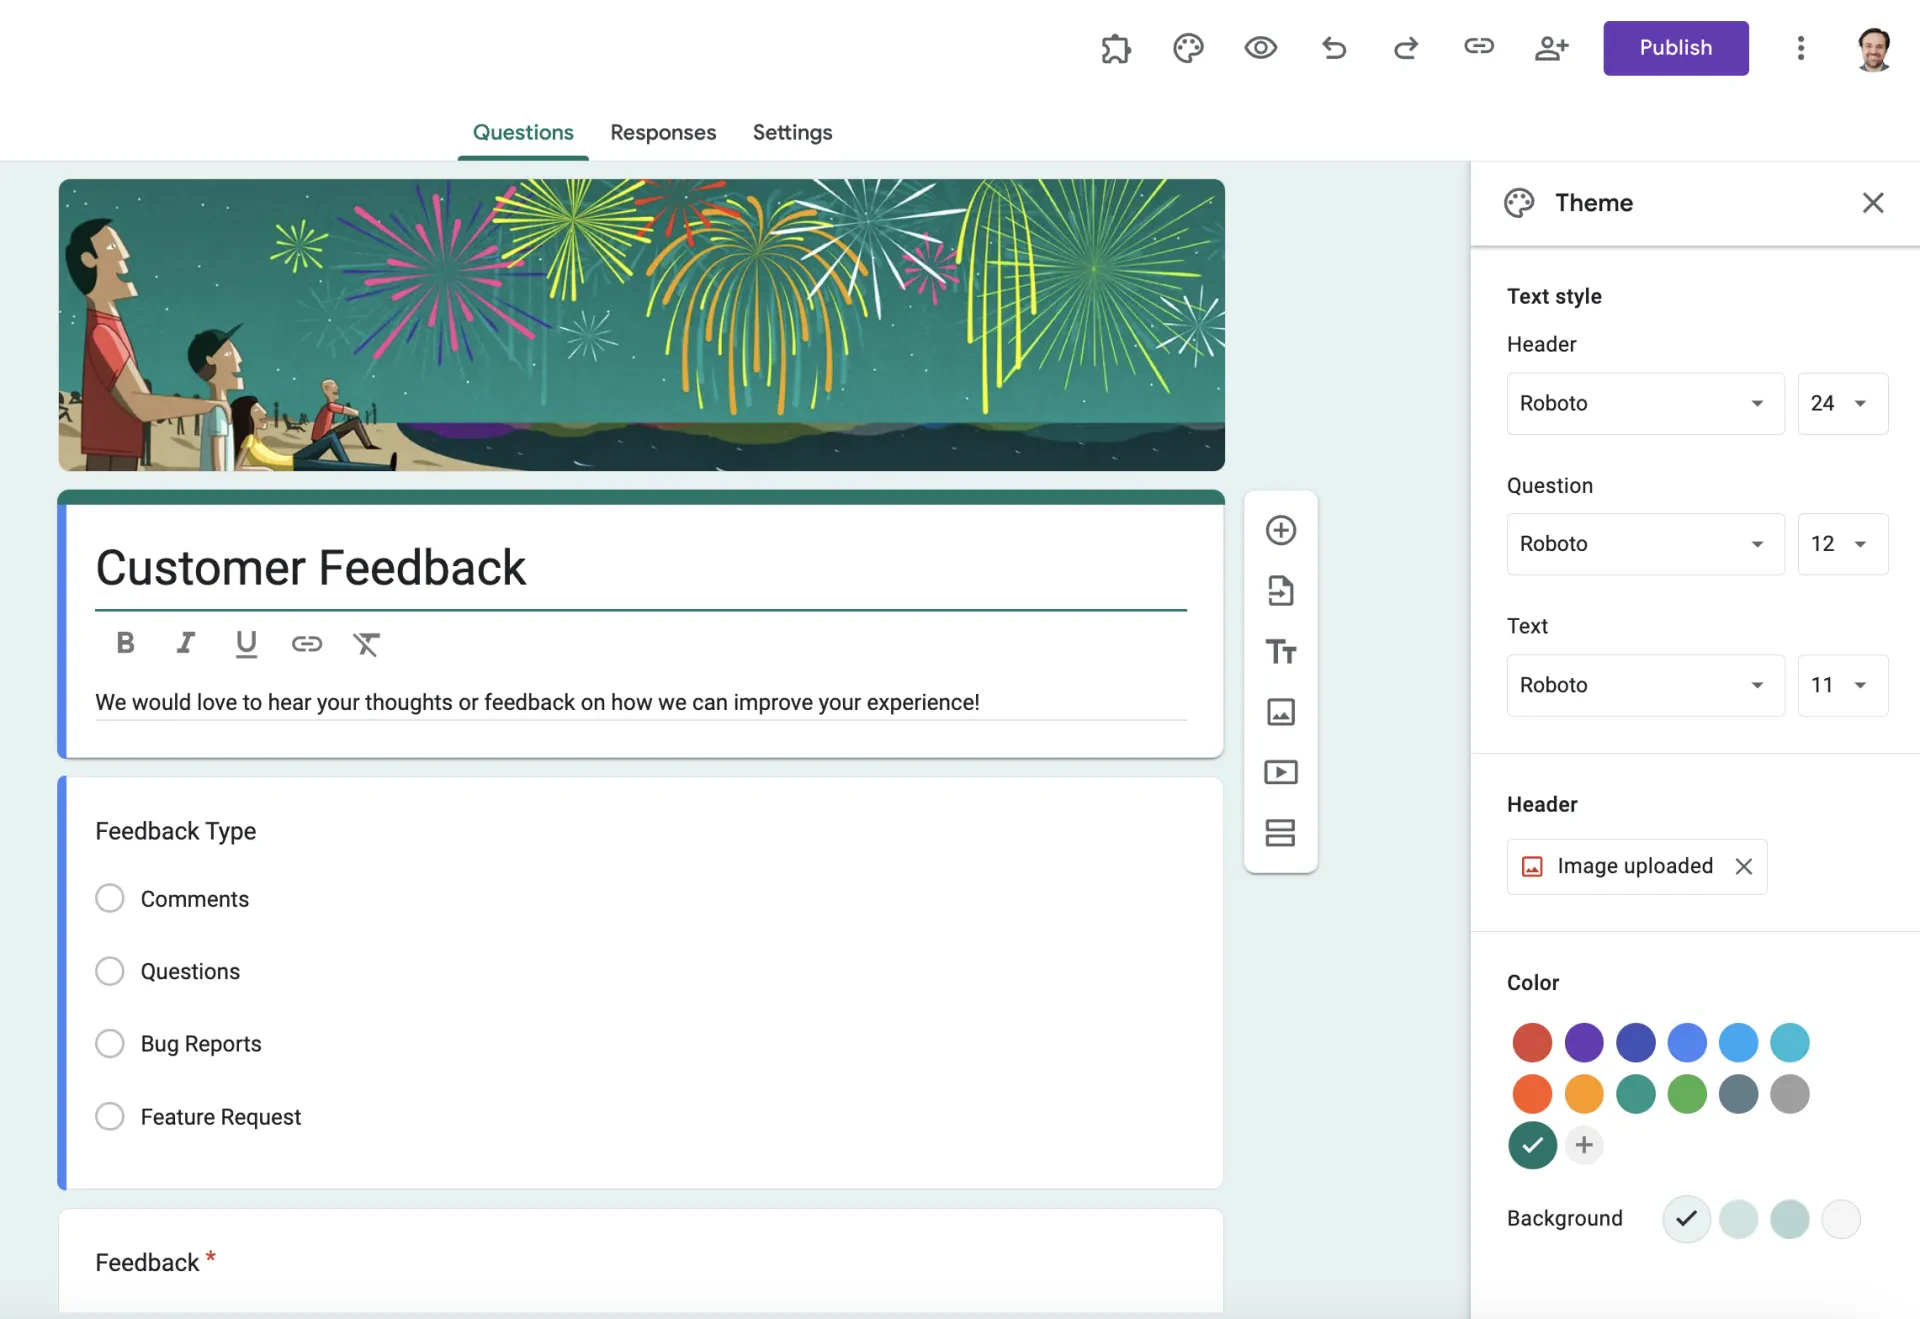Close the Theme panel
1920x1319 pixels.
pyautogui.click(x=1873, y=203)
